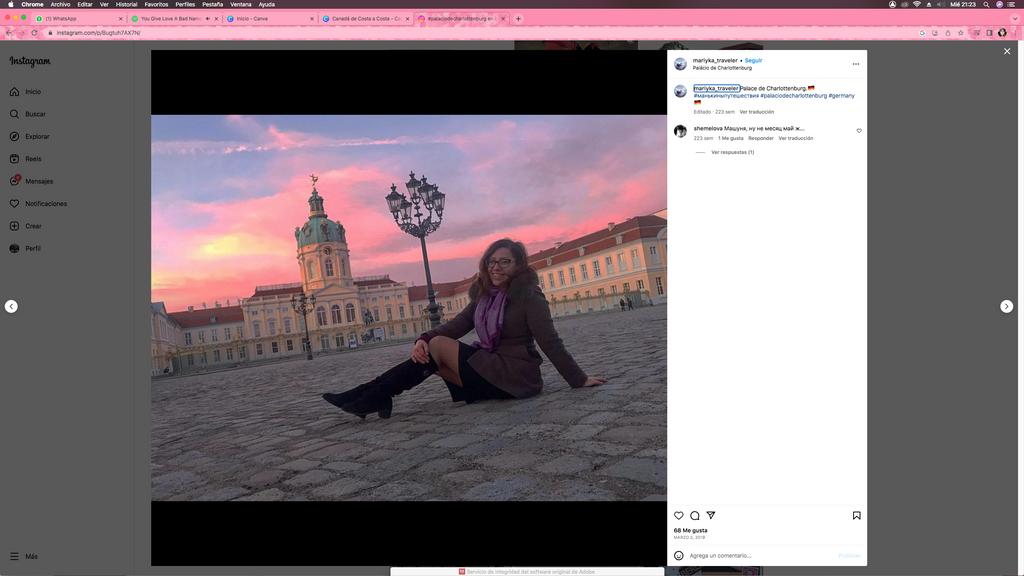Open Inicio in the Instagram sidebar
1024x576 pixels.
[x=26, y=92]
